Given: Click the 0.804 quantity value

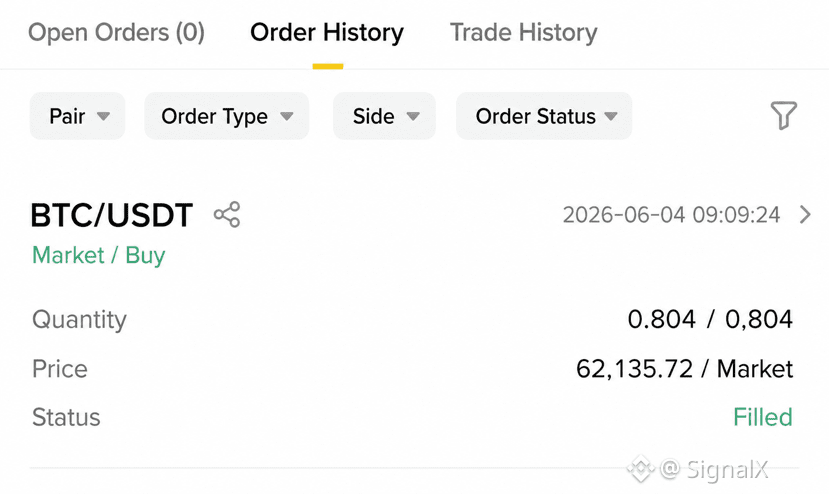Looking at the screenshot, I should (x=661, y=319).
